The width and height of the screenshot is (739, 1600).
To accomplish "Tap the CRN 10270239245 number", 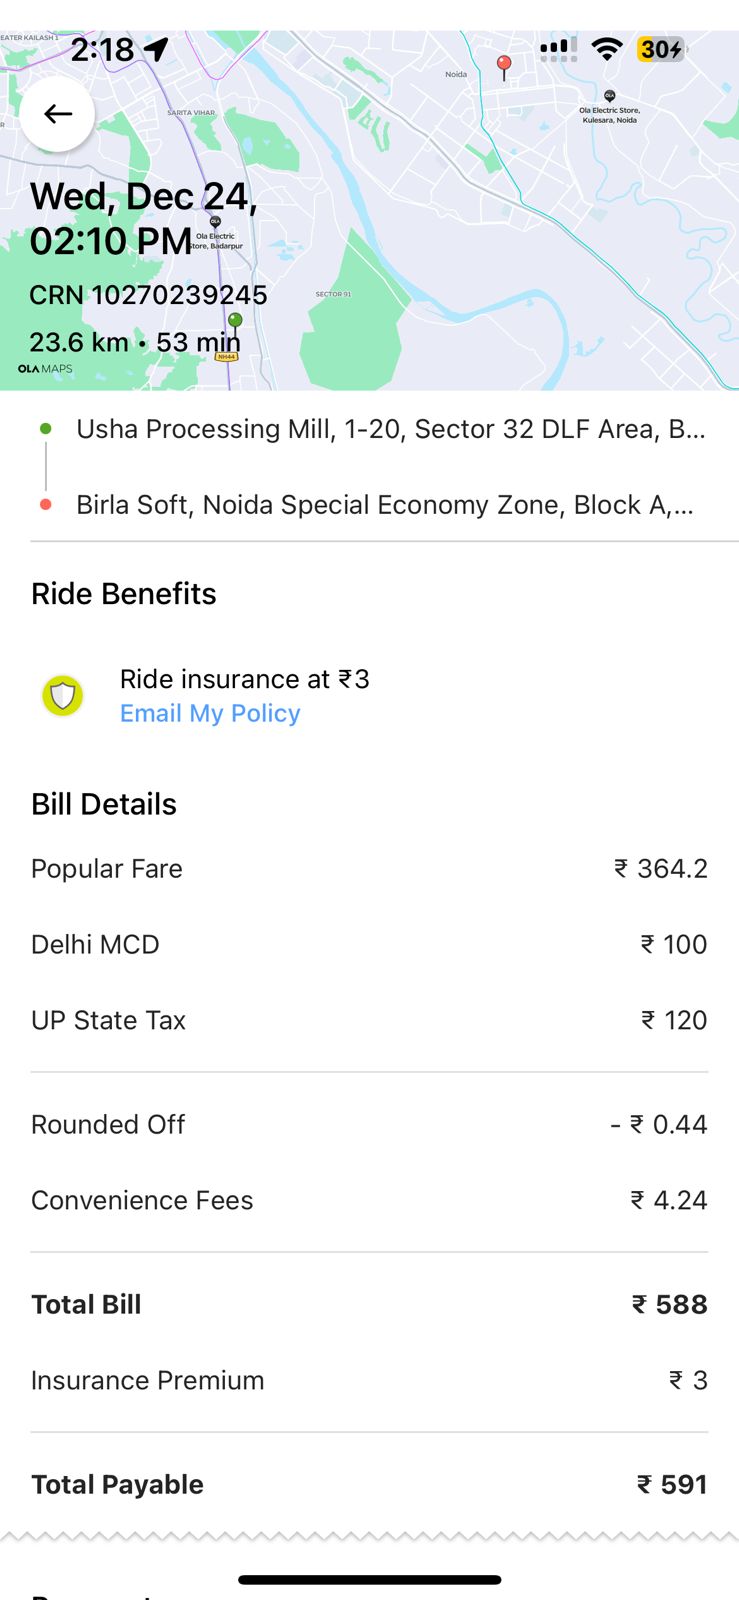I will pyautogui.click(x=148, y=295).
